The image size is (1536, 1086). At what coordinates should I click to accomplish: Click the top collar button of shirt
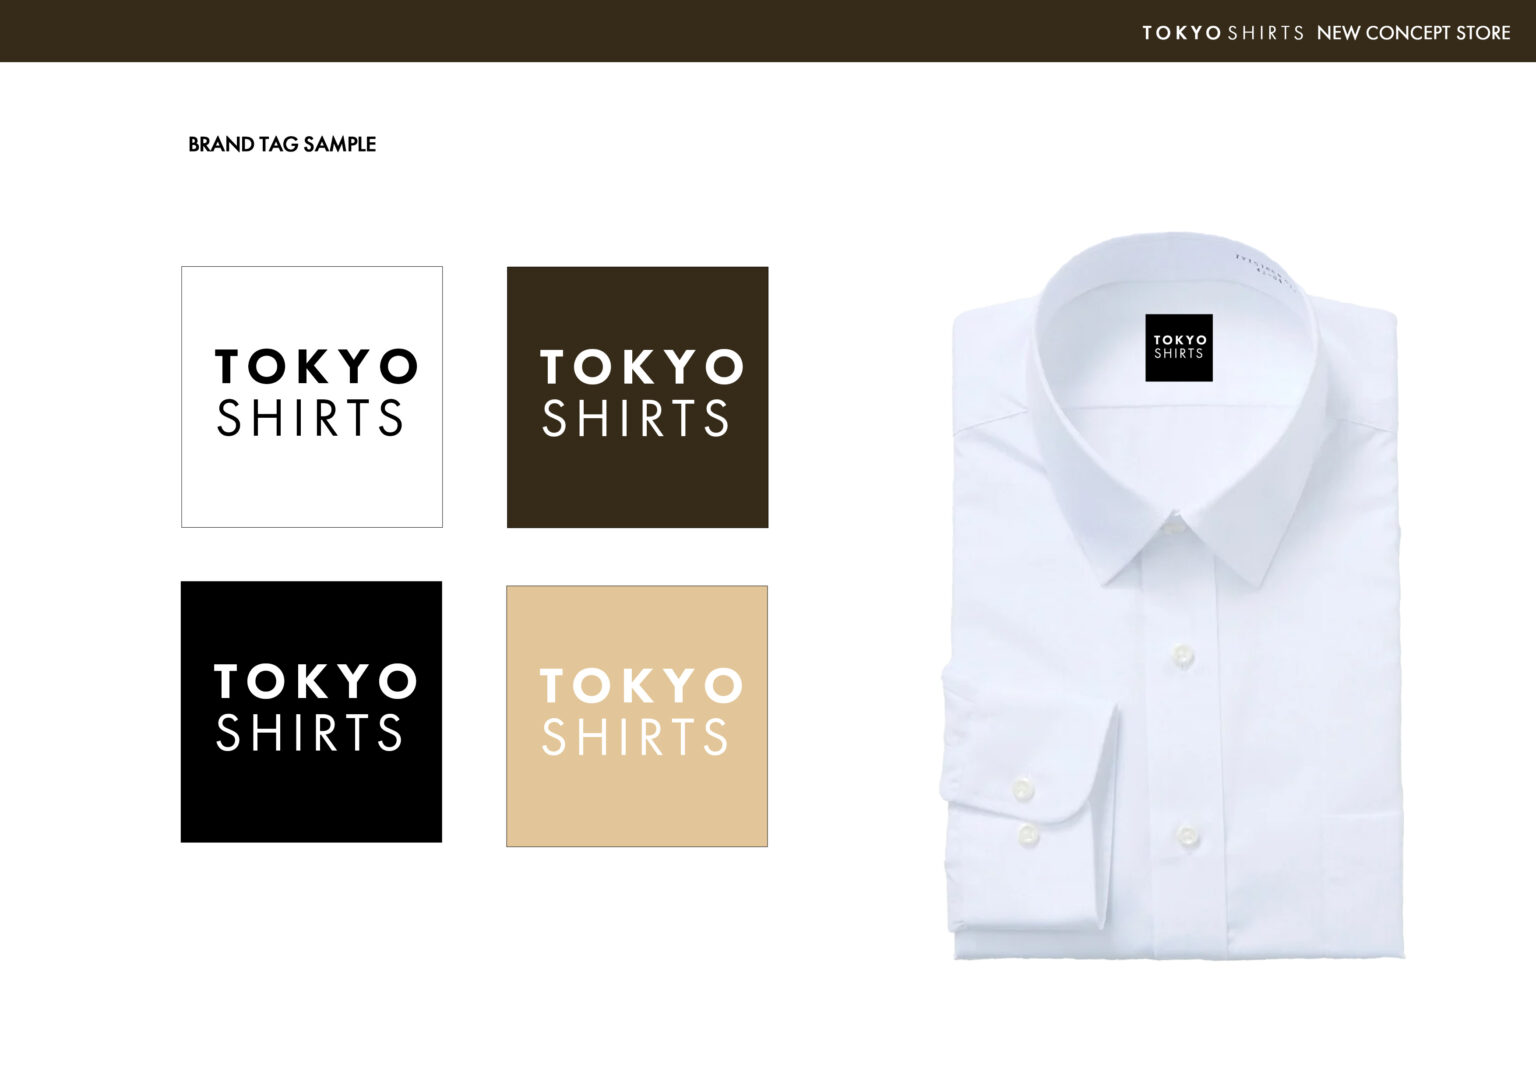[1172, 524]
